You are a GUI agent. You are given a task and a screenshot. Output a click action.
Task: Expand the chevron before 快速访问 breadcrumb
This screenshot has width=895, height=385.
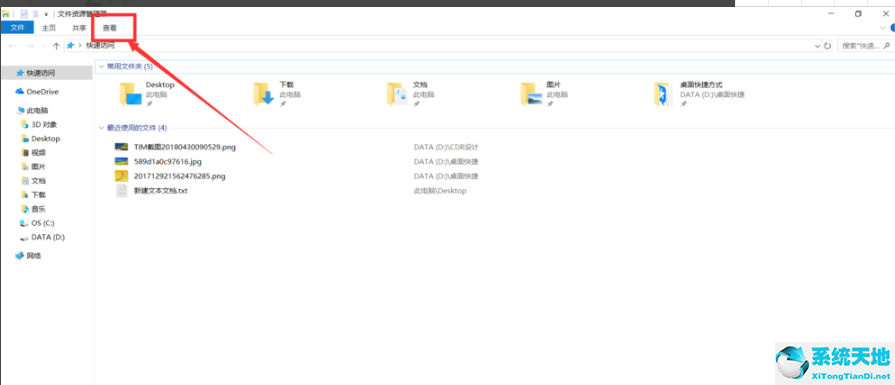pos(80,46)
